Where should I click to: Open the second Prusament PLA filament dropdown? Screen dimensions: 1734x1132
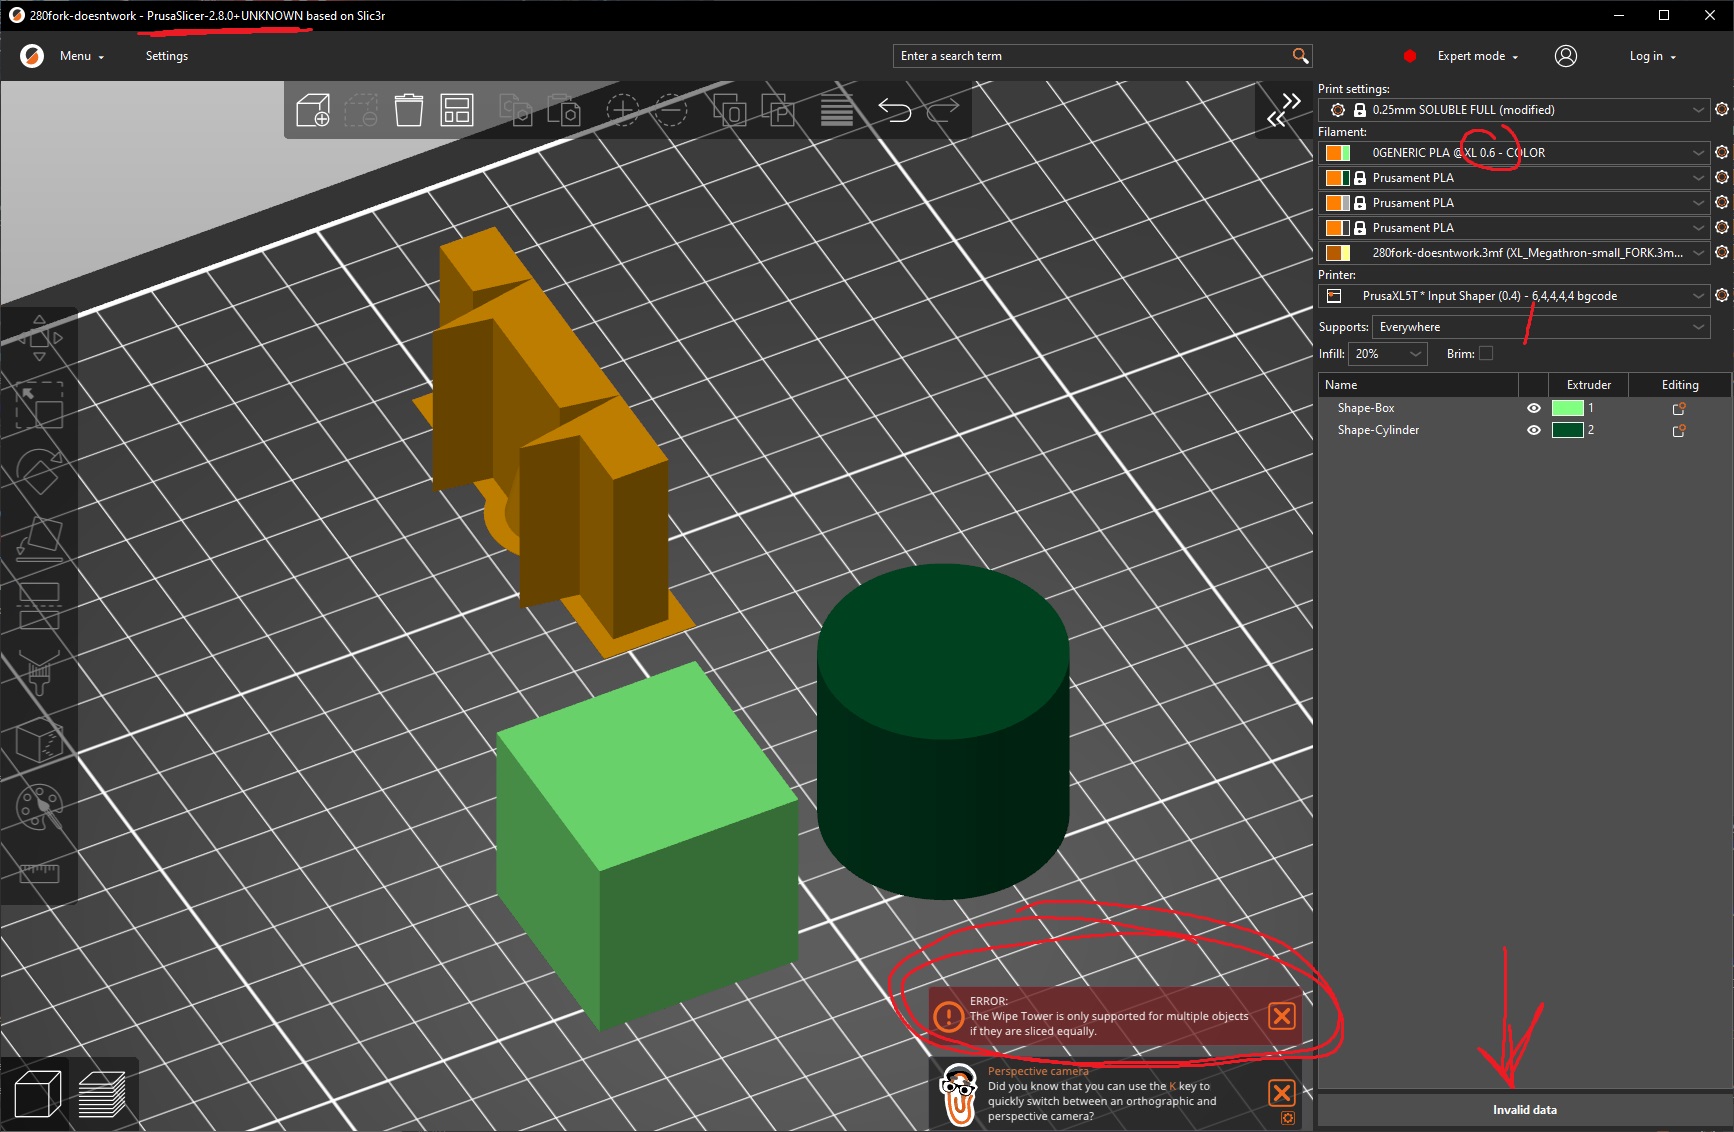[x=1514, y=203]
